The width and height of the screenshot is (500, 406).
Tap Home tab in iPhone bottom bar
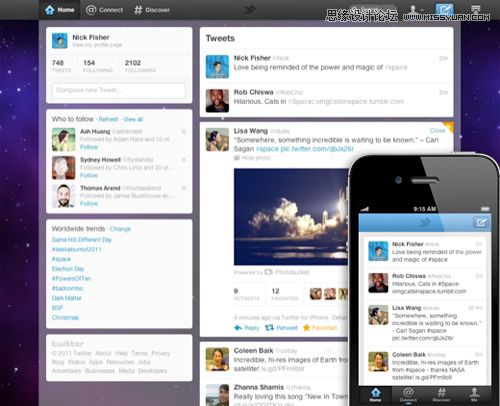pyautogui.click(x=375, y=394)
